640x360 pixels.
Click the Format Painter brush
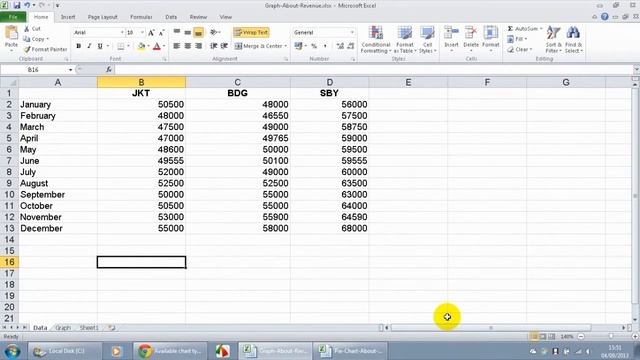coord(45,49)
